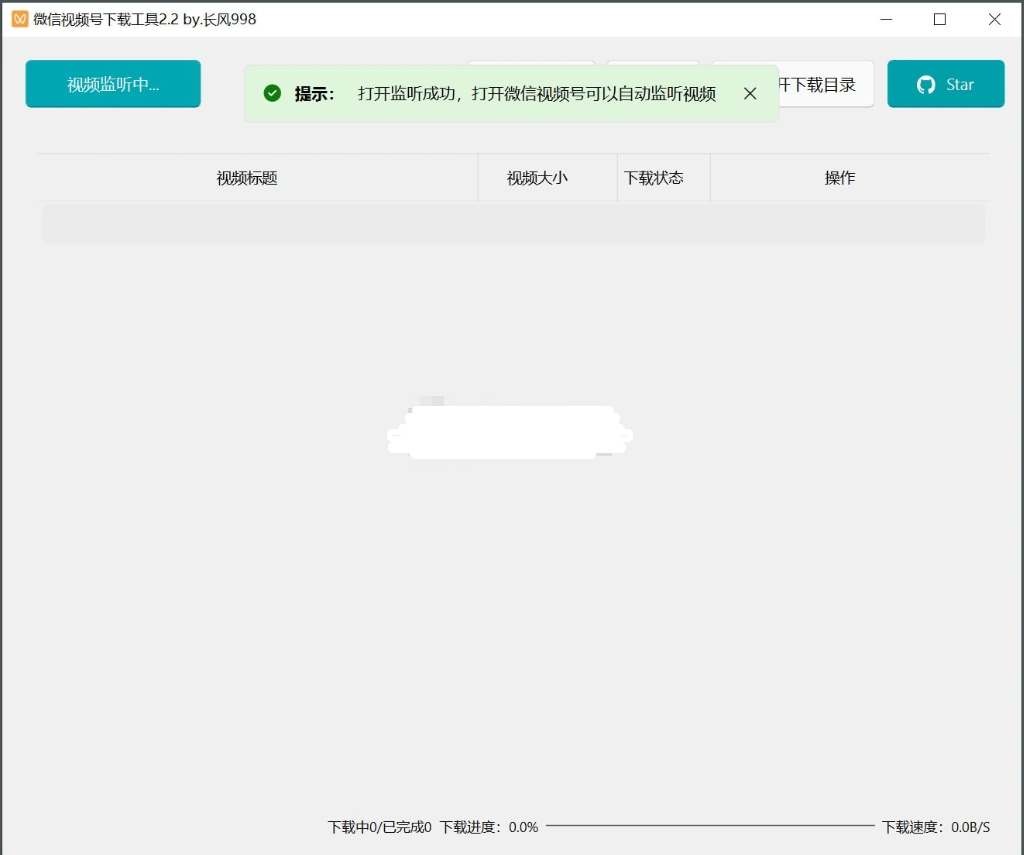Click the app logo icon in title bar

click(x=20, y=19)
